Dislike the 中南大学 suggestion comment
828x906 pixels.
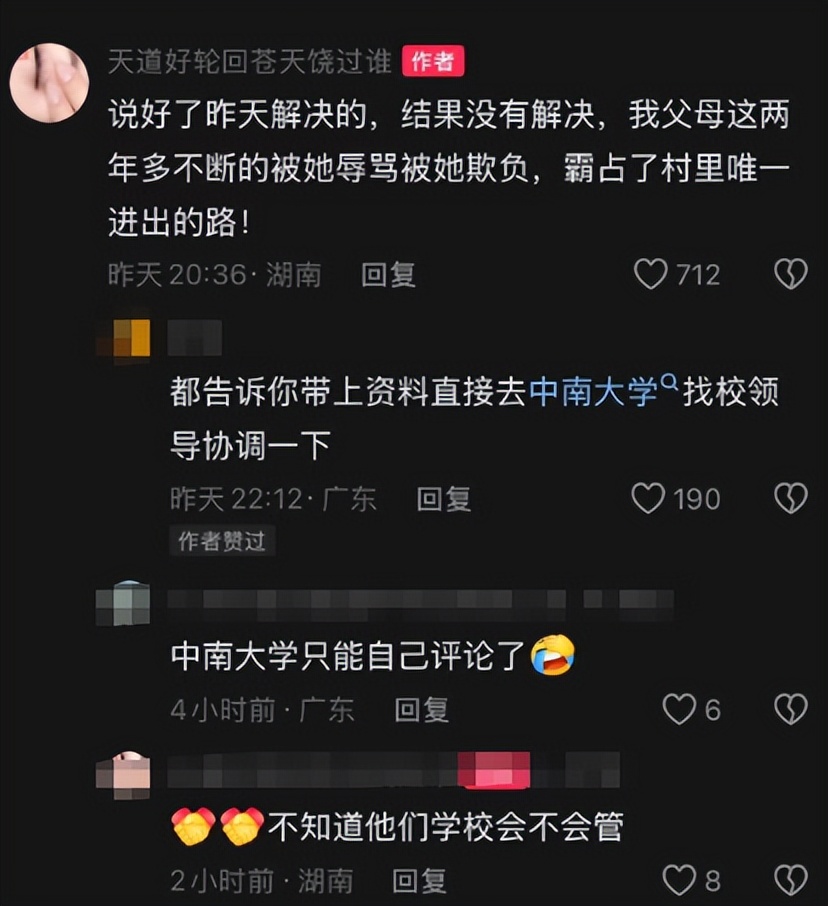[x=790, y=498]
